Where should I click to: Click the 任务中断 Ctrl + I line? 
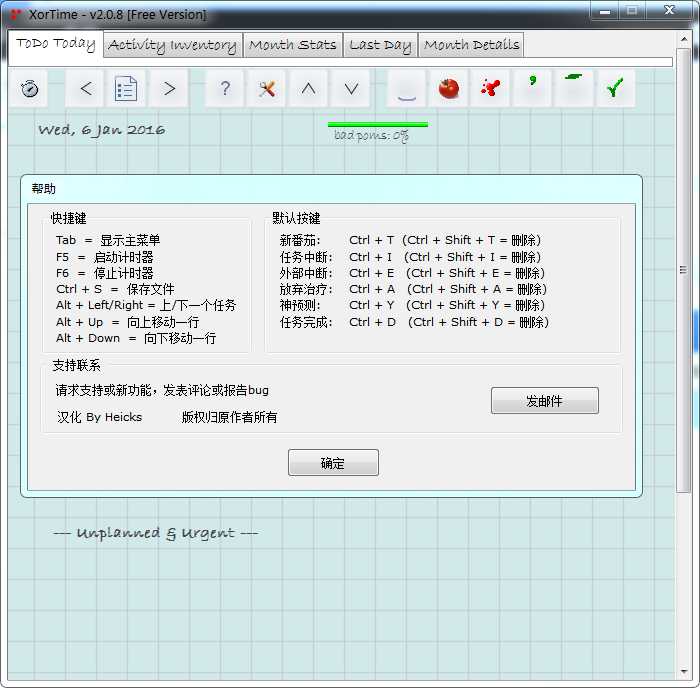410,257
